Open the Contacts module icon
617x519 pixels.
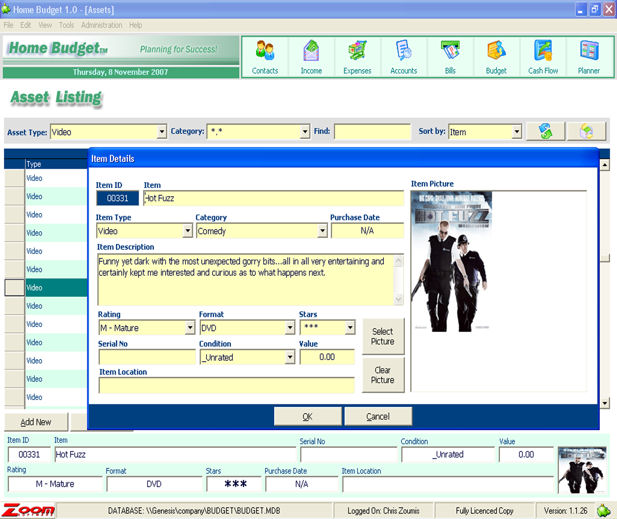[x=265, y=56]
